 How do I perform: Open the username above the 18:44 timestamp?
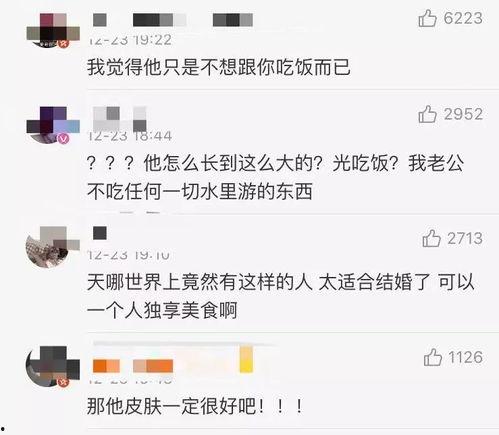click(x=120, y=119)
